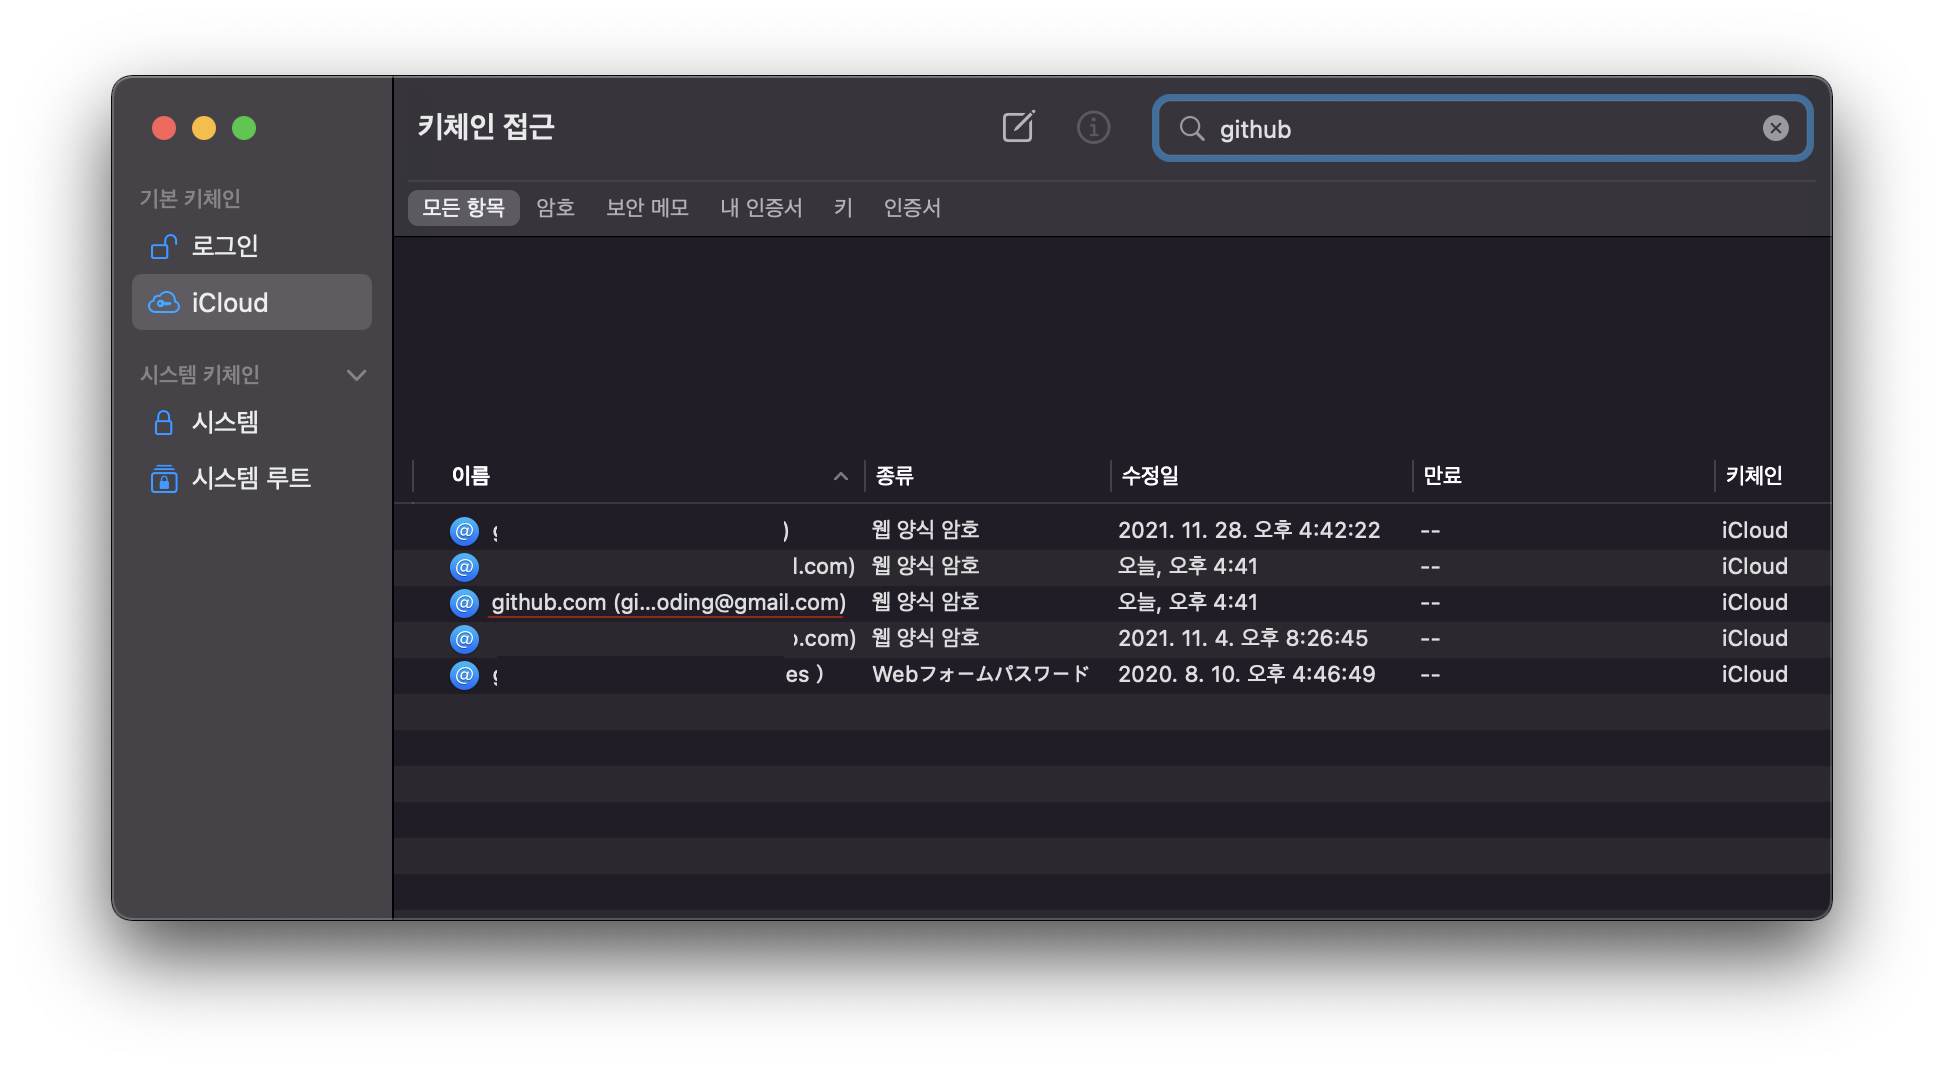The image size is (1944, 1068).
Task: Click the date 2021. 11. 4. 오후 8:26:45
Action: click(1243, 638)
